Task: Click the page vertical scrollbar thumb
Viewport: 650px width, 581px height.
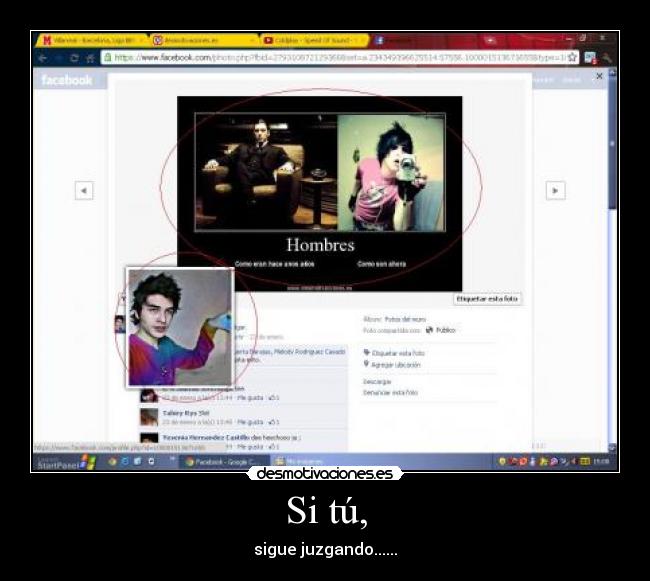Action: 612,143
